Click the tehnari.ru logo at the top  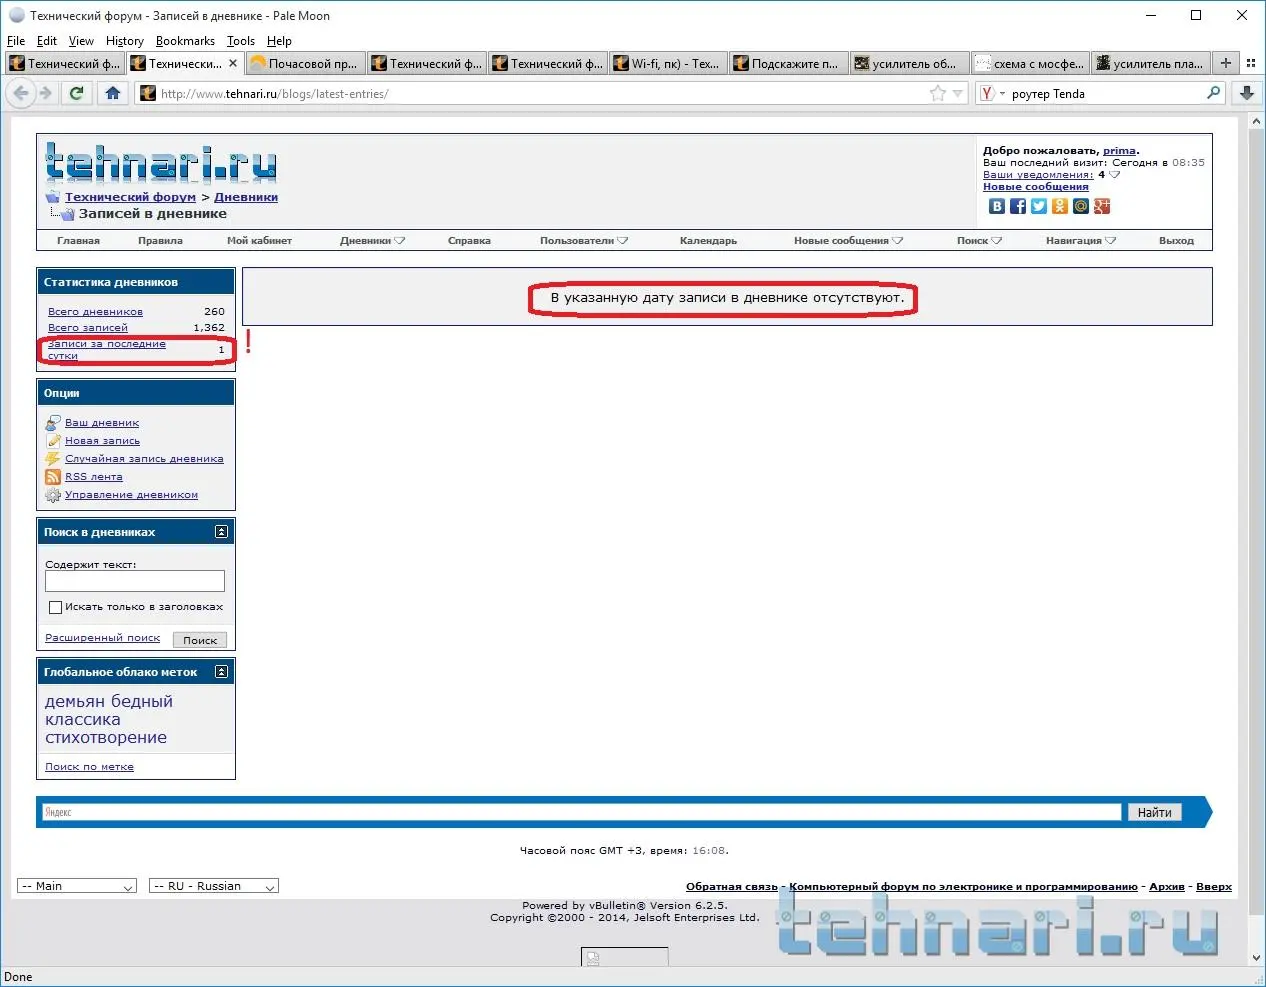point(161,163)
